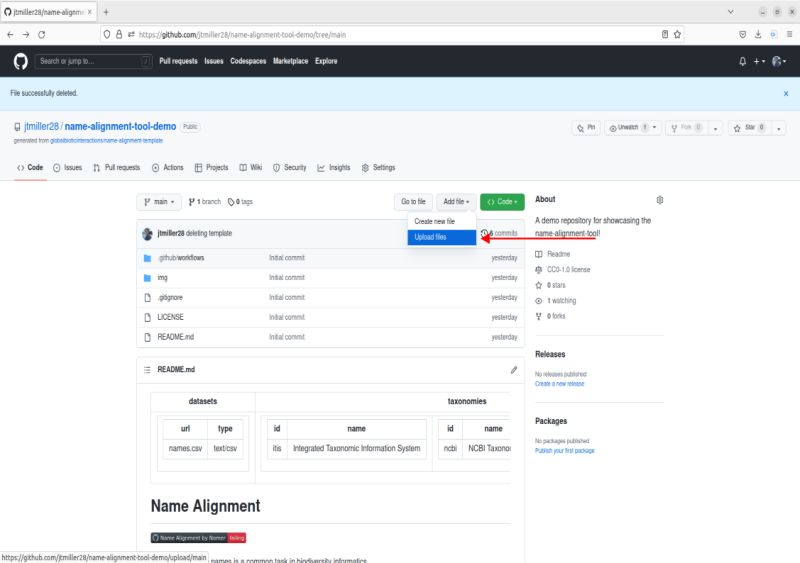
Task: Click the Go to file button
Action: point(413,202)
